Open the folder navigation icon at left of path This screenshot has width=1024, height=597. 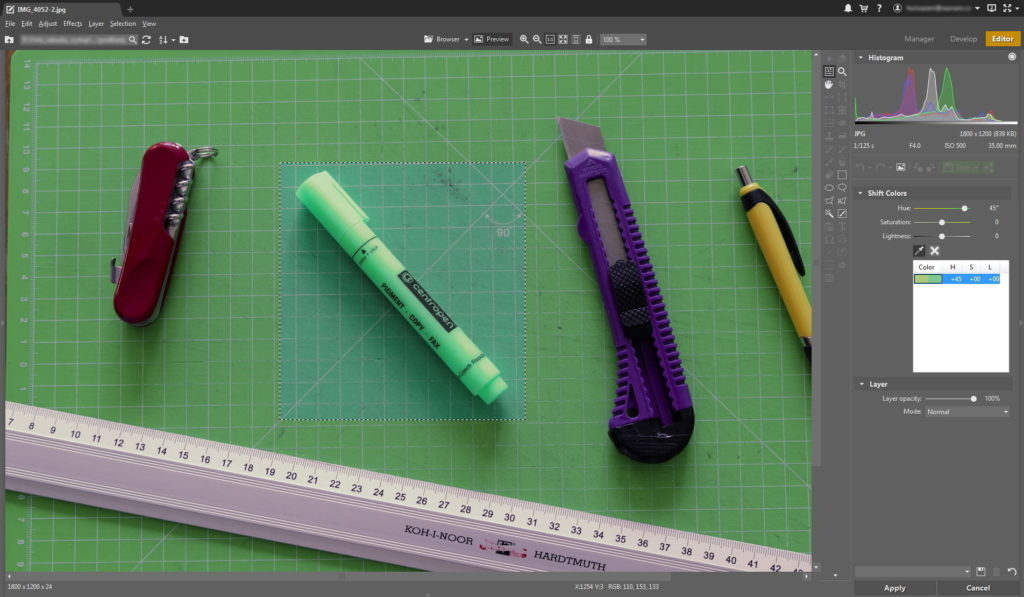9,40
